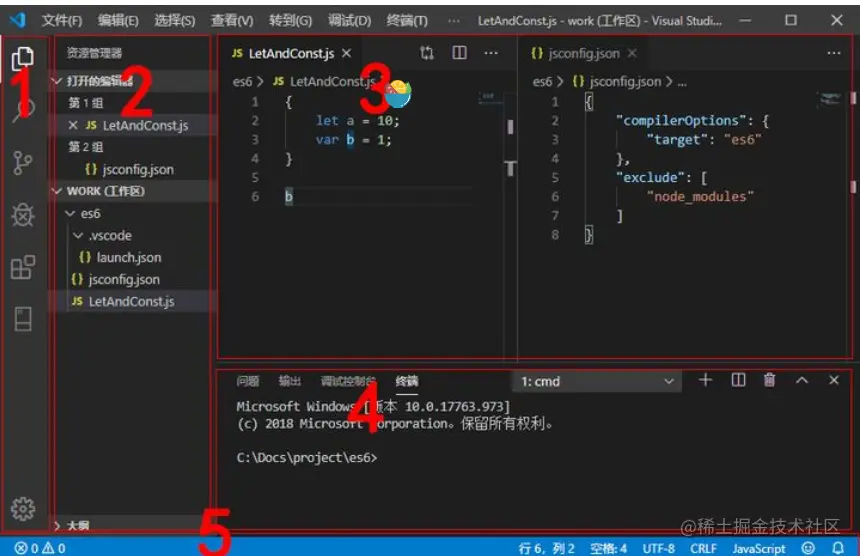Switch to the 输出 panel tab
This screenshot has width=860, height=556.
(x=290, y=381)
